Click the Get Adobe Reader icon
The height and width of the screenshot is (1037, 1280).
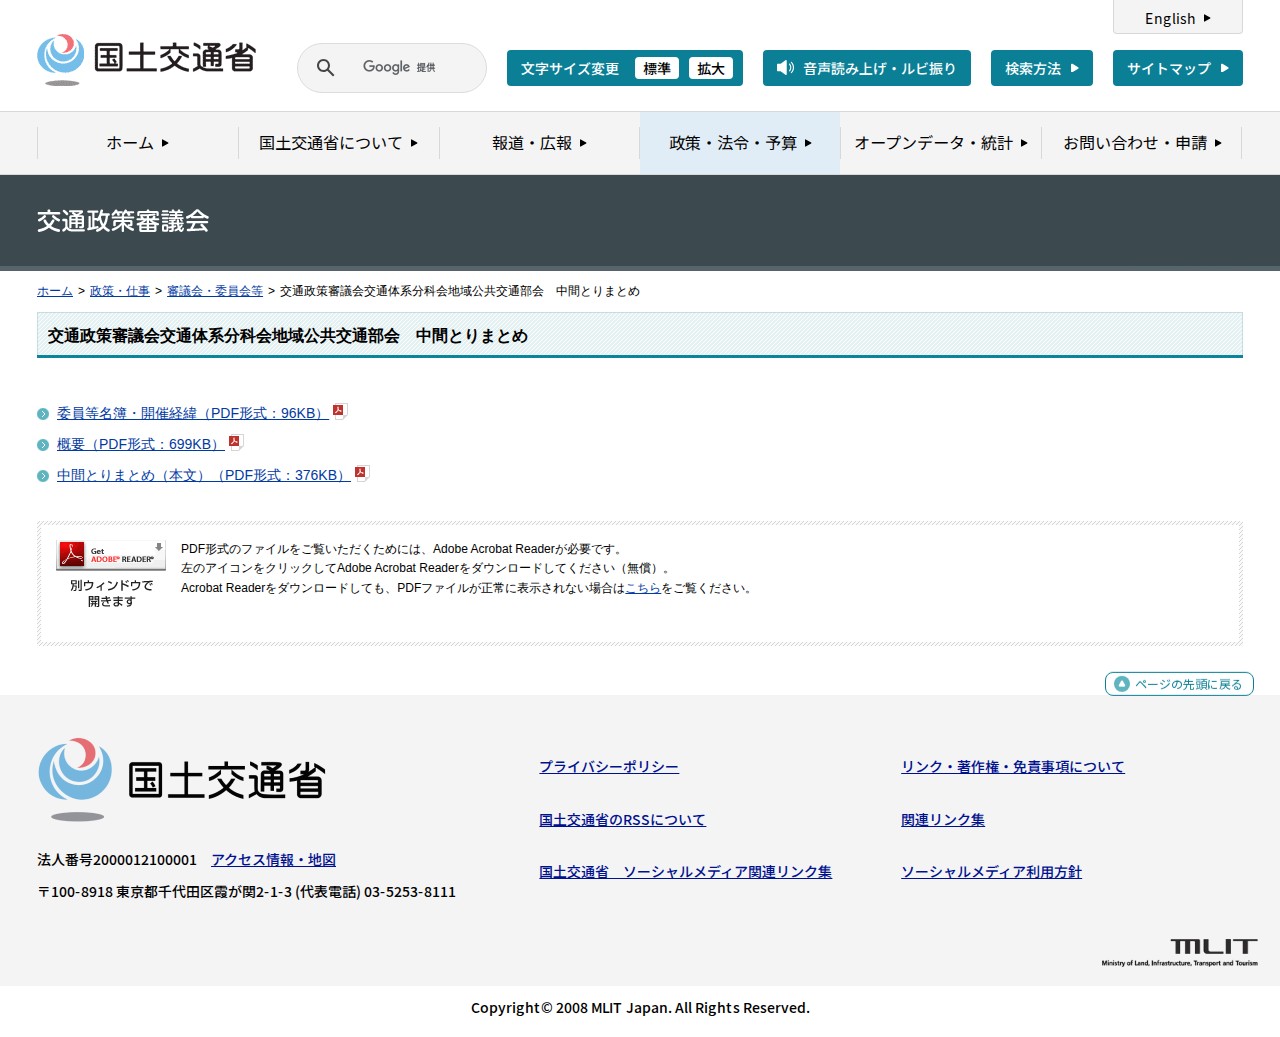point(111,555)
